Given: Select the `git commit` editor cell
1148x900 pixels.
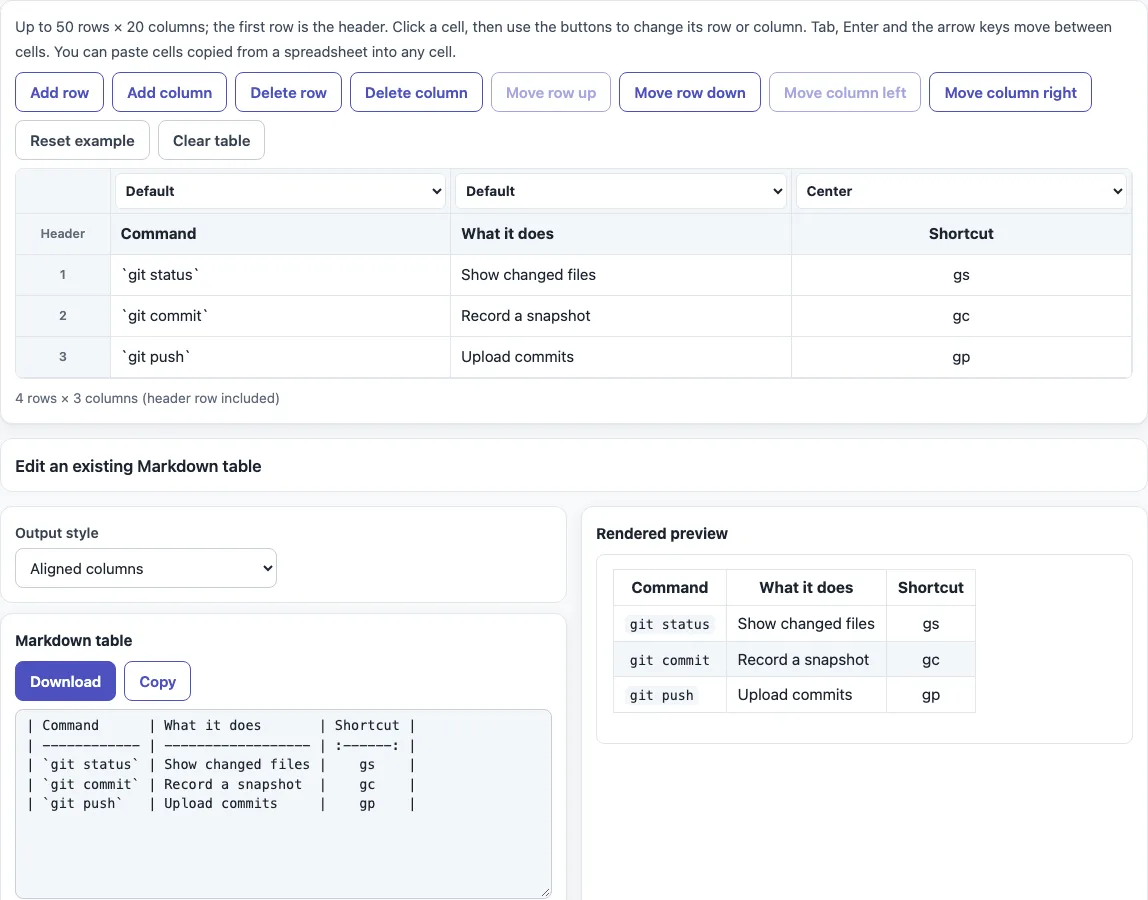Looking at the screenshot, I should (x=280, y=316).
